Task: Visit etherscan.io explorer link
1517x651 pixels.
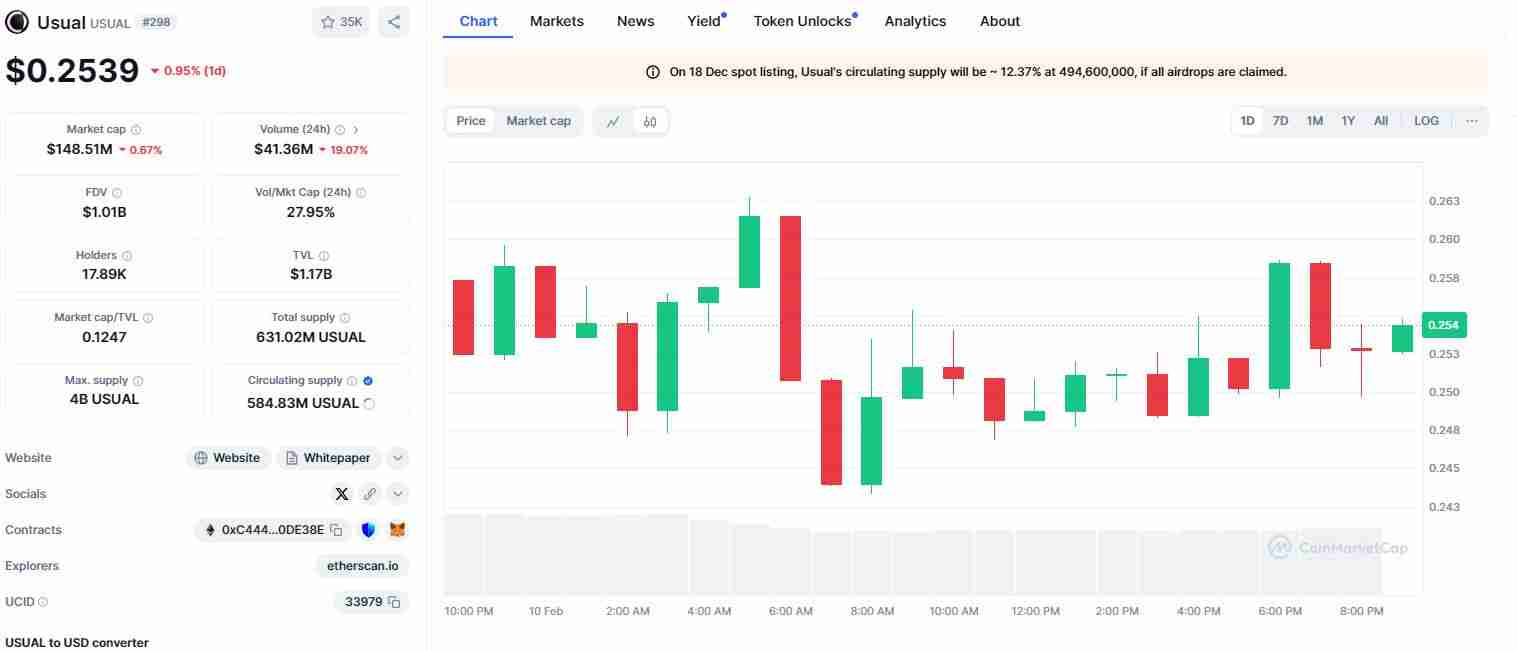Action: (362, 566)
